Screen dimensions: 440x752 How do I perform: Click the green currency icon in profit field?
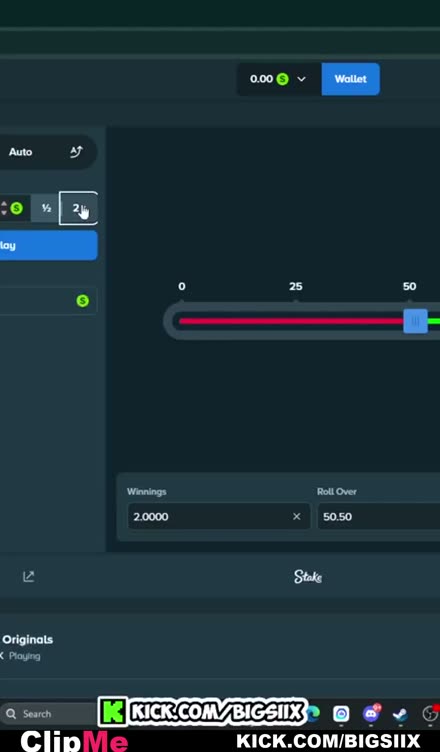(83, 301)
